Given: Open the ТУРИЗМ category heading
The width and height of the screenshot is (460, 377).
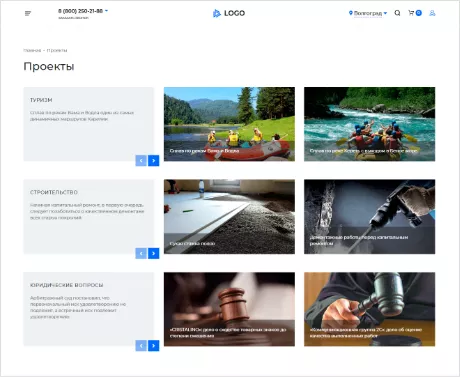Looking at the screenshot, I should pyautogui.click(x=41, y=100).
